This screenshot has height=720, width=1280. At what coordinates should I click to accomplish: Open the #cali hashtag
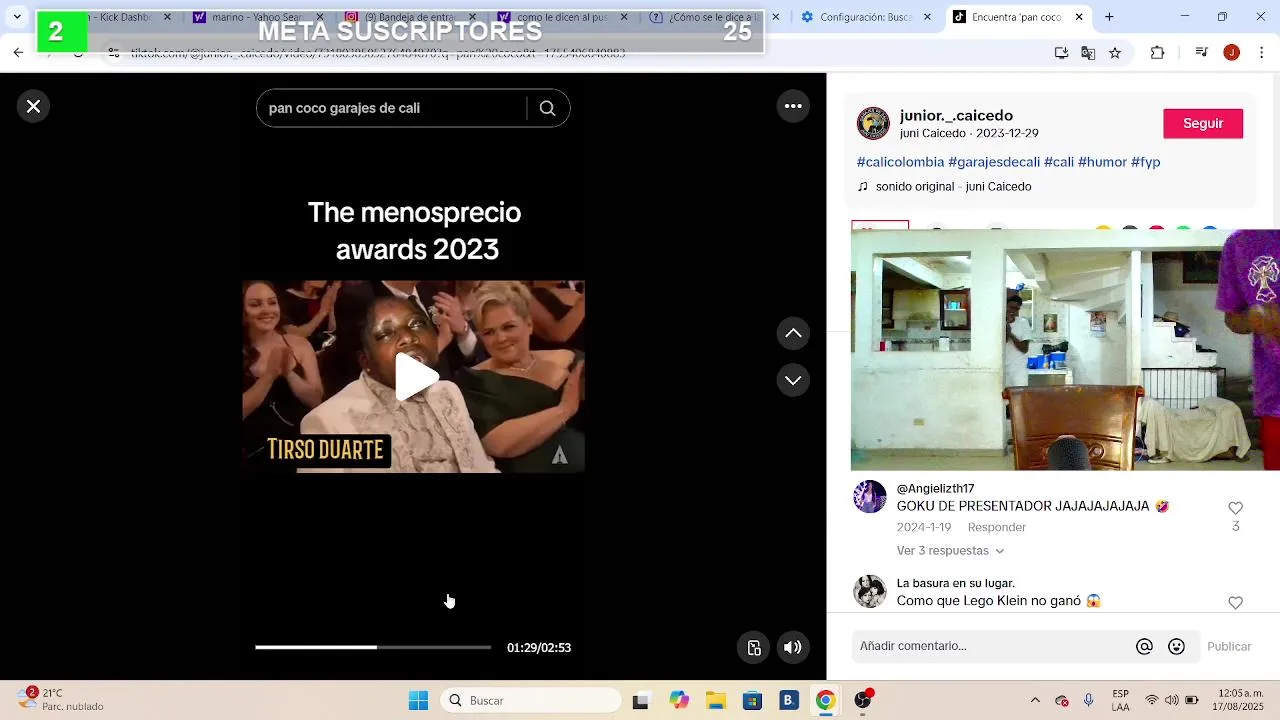(x=1059, y=162)
